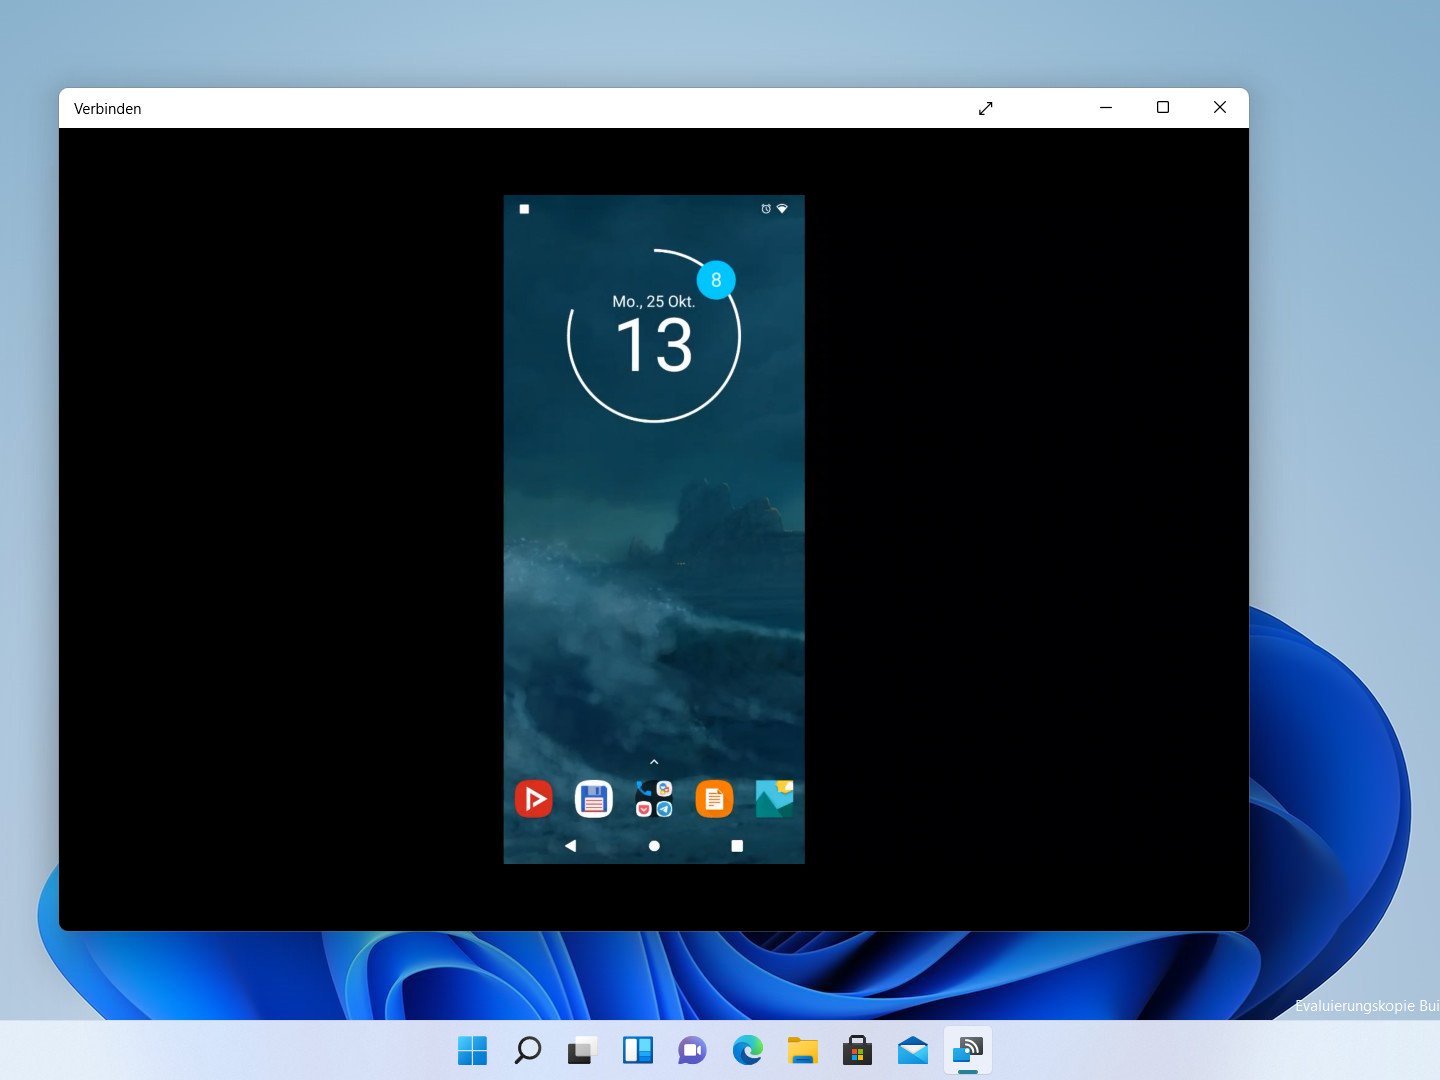Maximize the Verbinden window
This screenshot has width=1440, height=1080.
pos(1163,108)
